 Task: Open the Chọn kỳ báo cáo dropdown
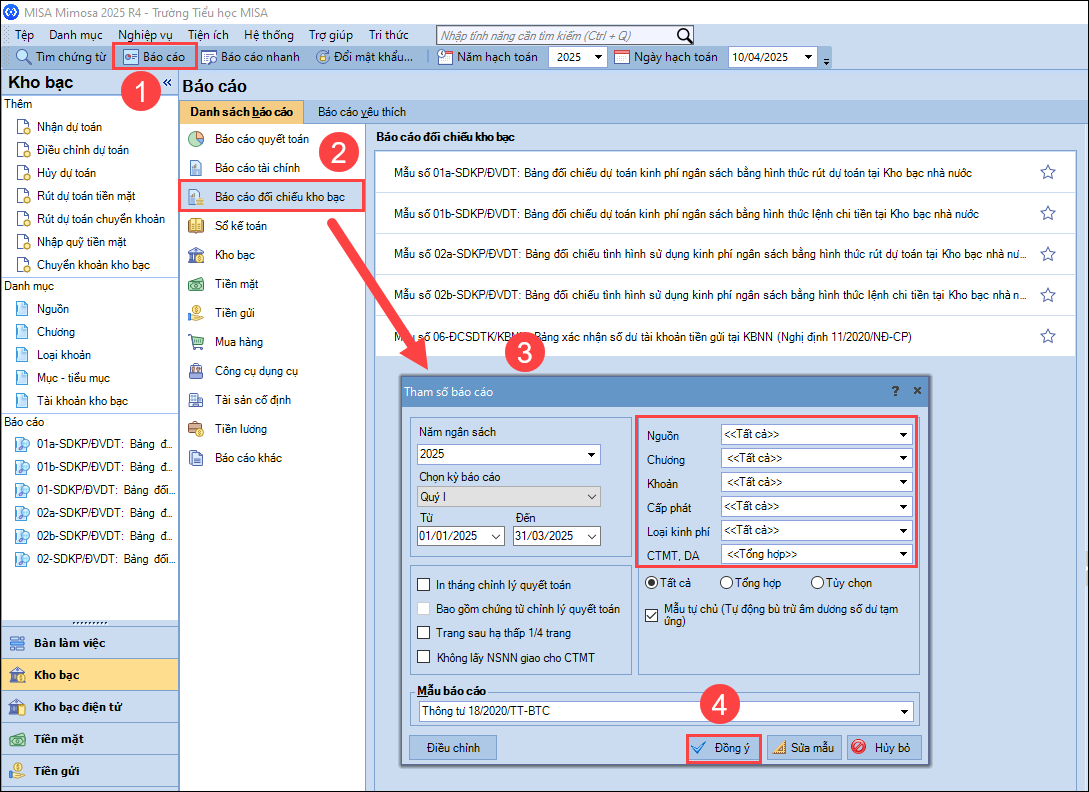(x=592, y=496)
